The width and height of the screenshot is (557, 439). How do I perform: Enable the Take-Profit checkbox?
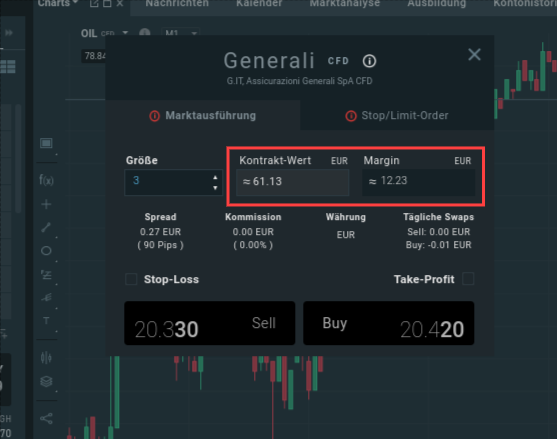point(468,279)
